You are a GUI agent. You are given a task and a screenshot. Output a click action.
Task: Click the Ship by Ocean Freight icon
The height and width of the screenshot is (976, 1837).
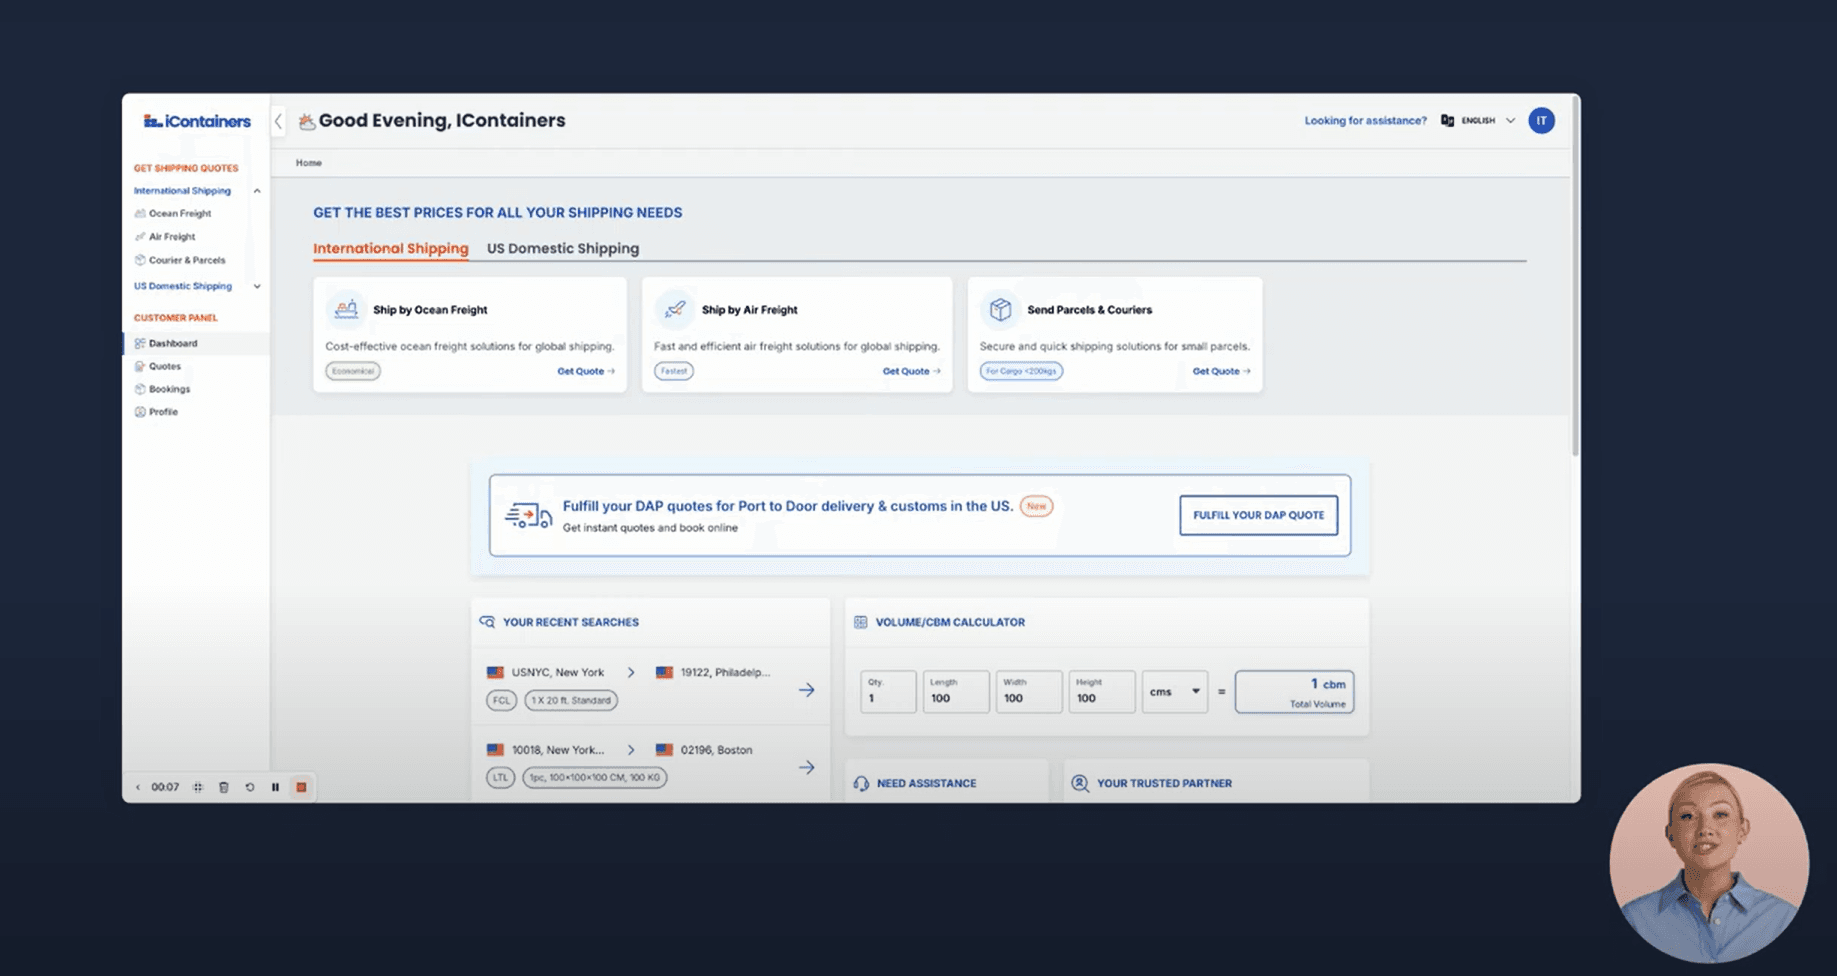point(346,310)
